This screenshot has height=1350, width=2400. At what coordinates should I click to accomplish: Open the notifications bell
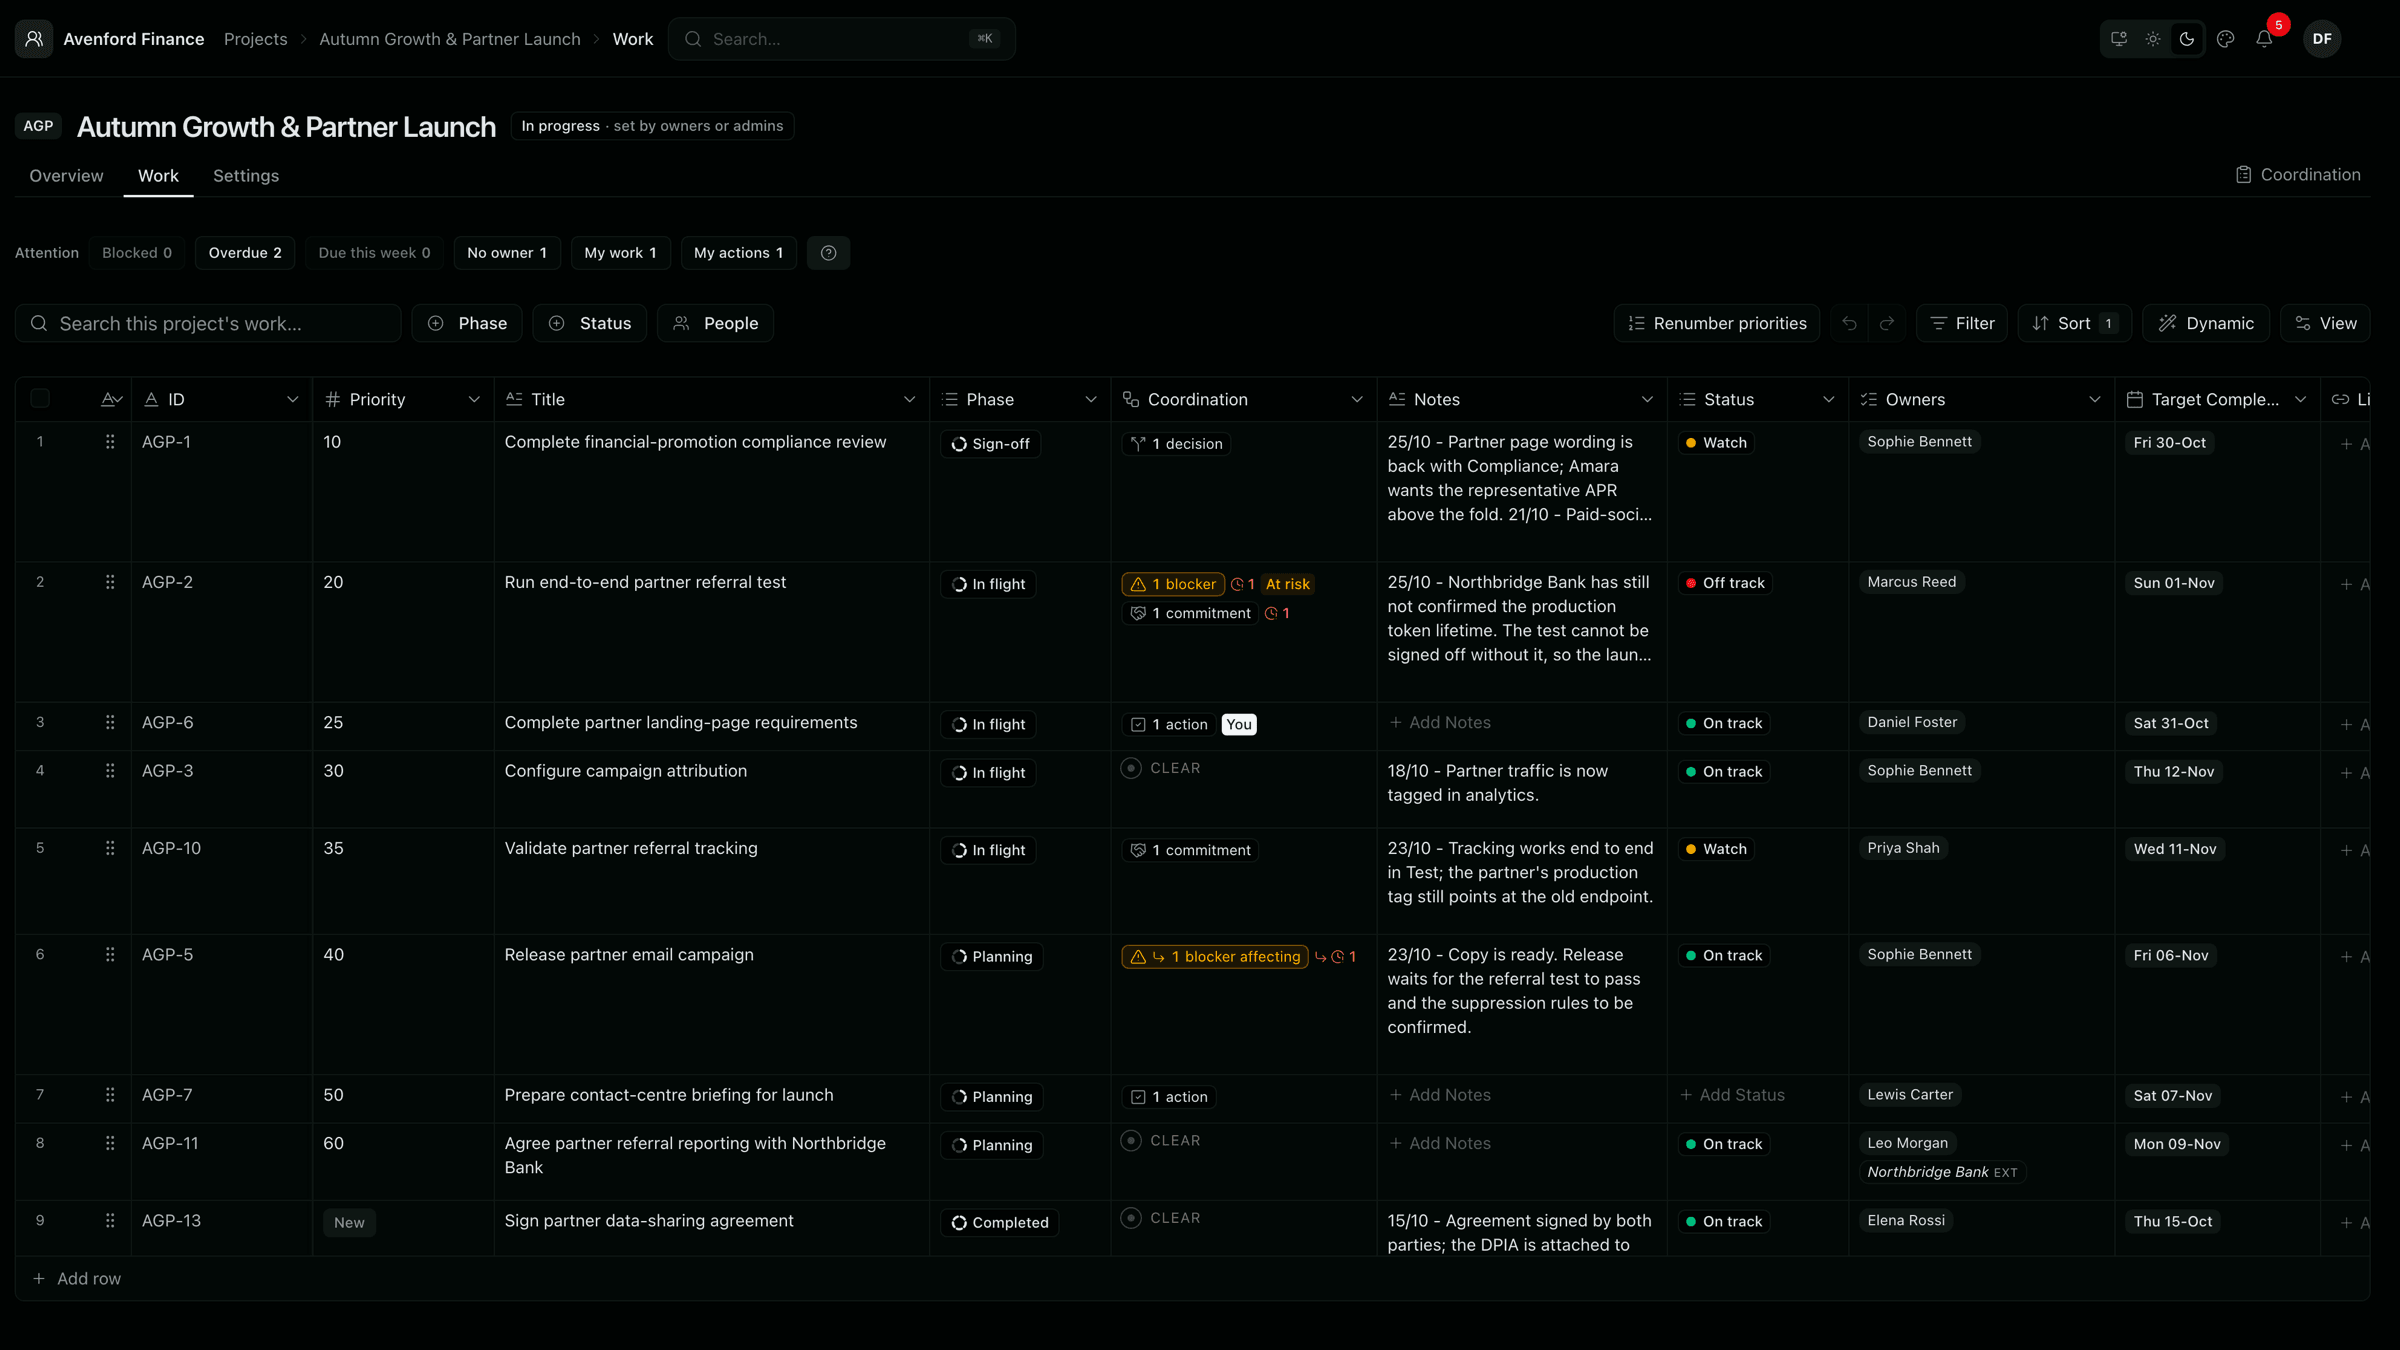2264,39
